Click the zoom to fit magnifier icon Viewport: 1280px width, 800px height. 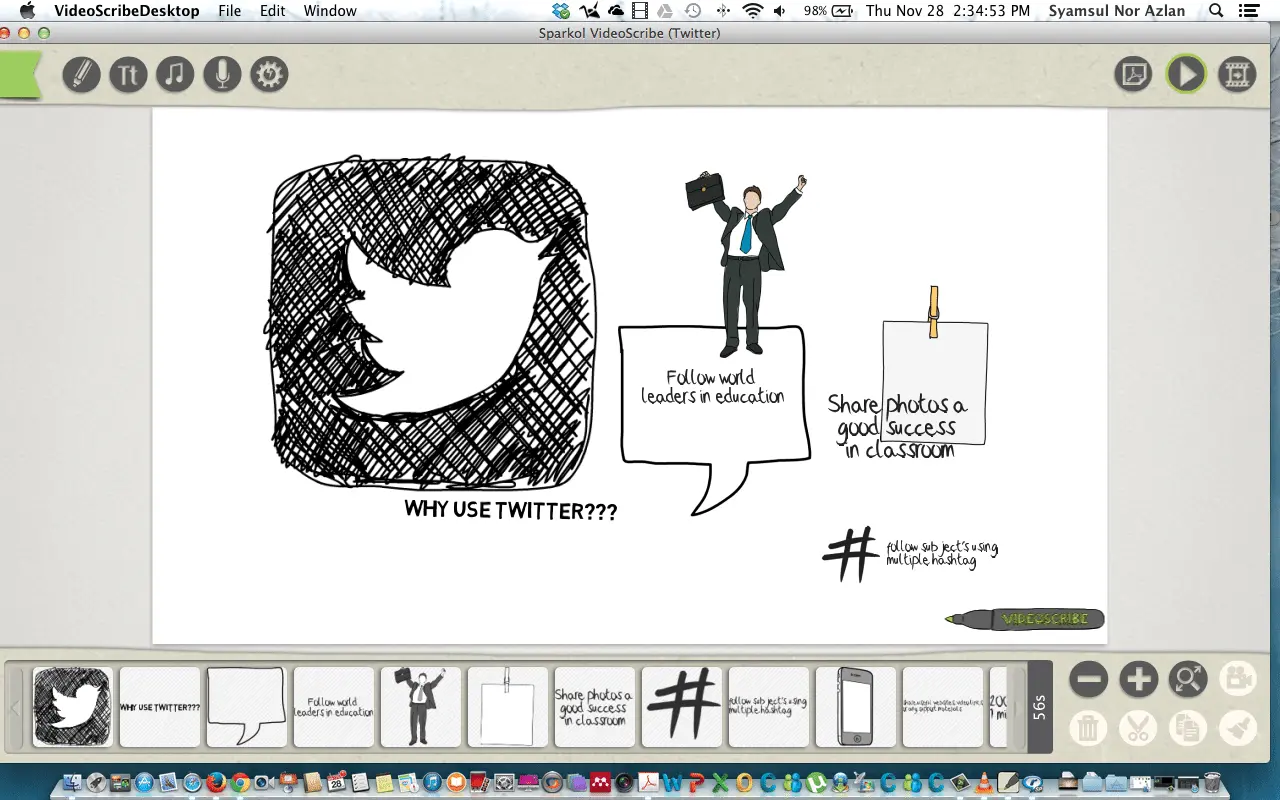[x=1188, y=679]
